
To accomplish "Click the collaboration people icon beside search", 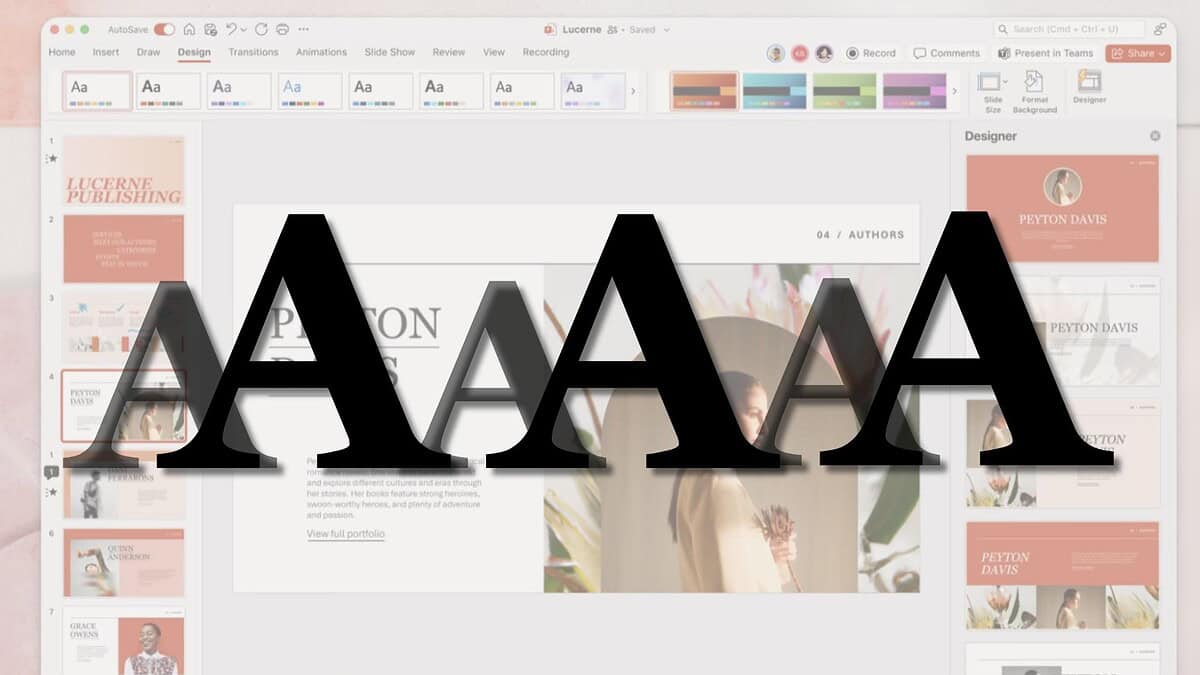I will coord(1160,30).
